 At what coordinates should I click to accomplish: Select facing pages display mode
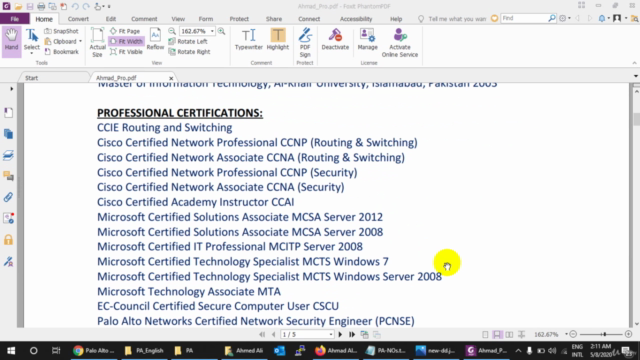point(509,334)
